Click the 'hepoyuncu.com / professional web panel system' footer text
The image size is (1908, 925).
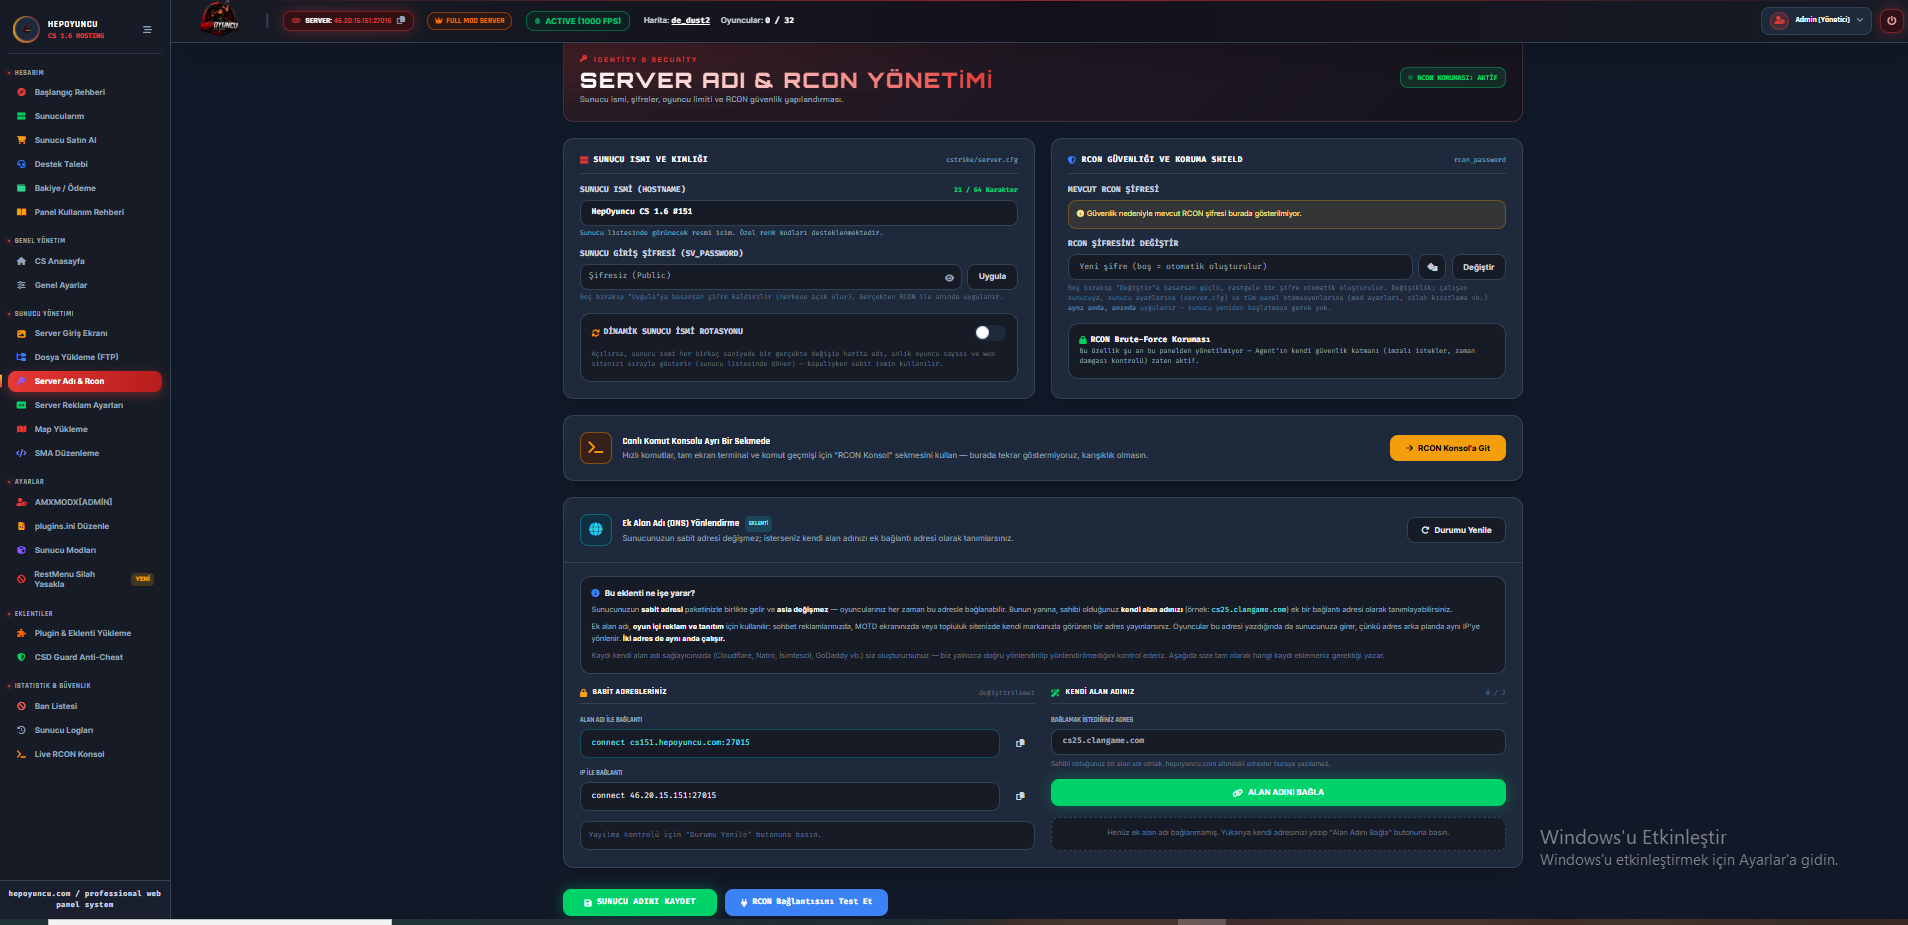tap(85, 899)
